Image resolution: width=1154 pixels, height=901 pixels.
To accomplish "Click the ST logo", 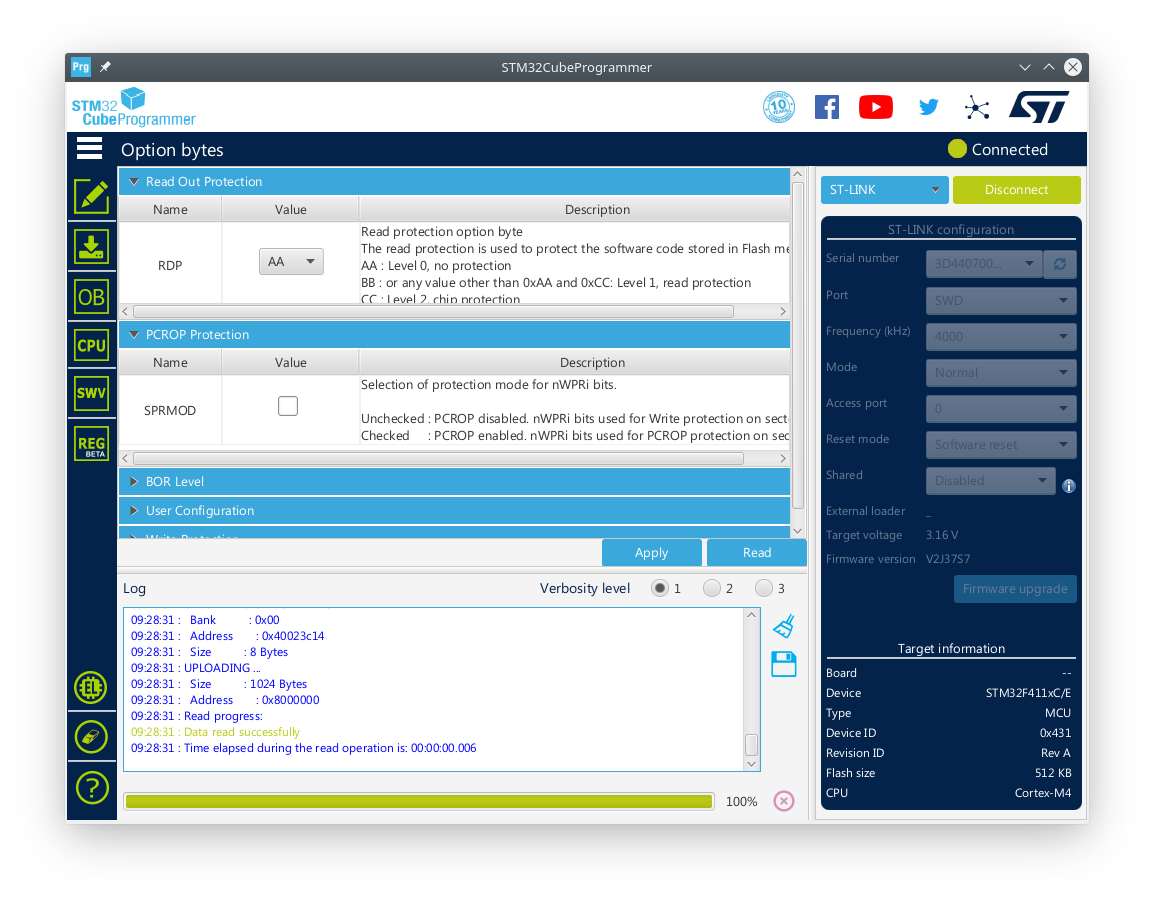I will click(x=1038, y=107).
